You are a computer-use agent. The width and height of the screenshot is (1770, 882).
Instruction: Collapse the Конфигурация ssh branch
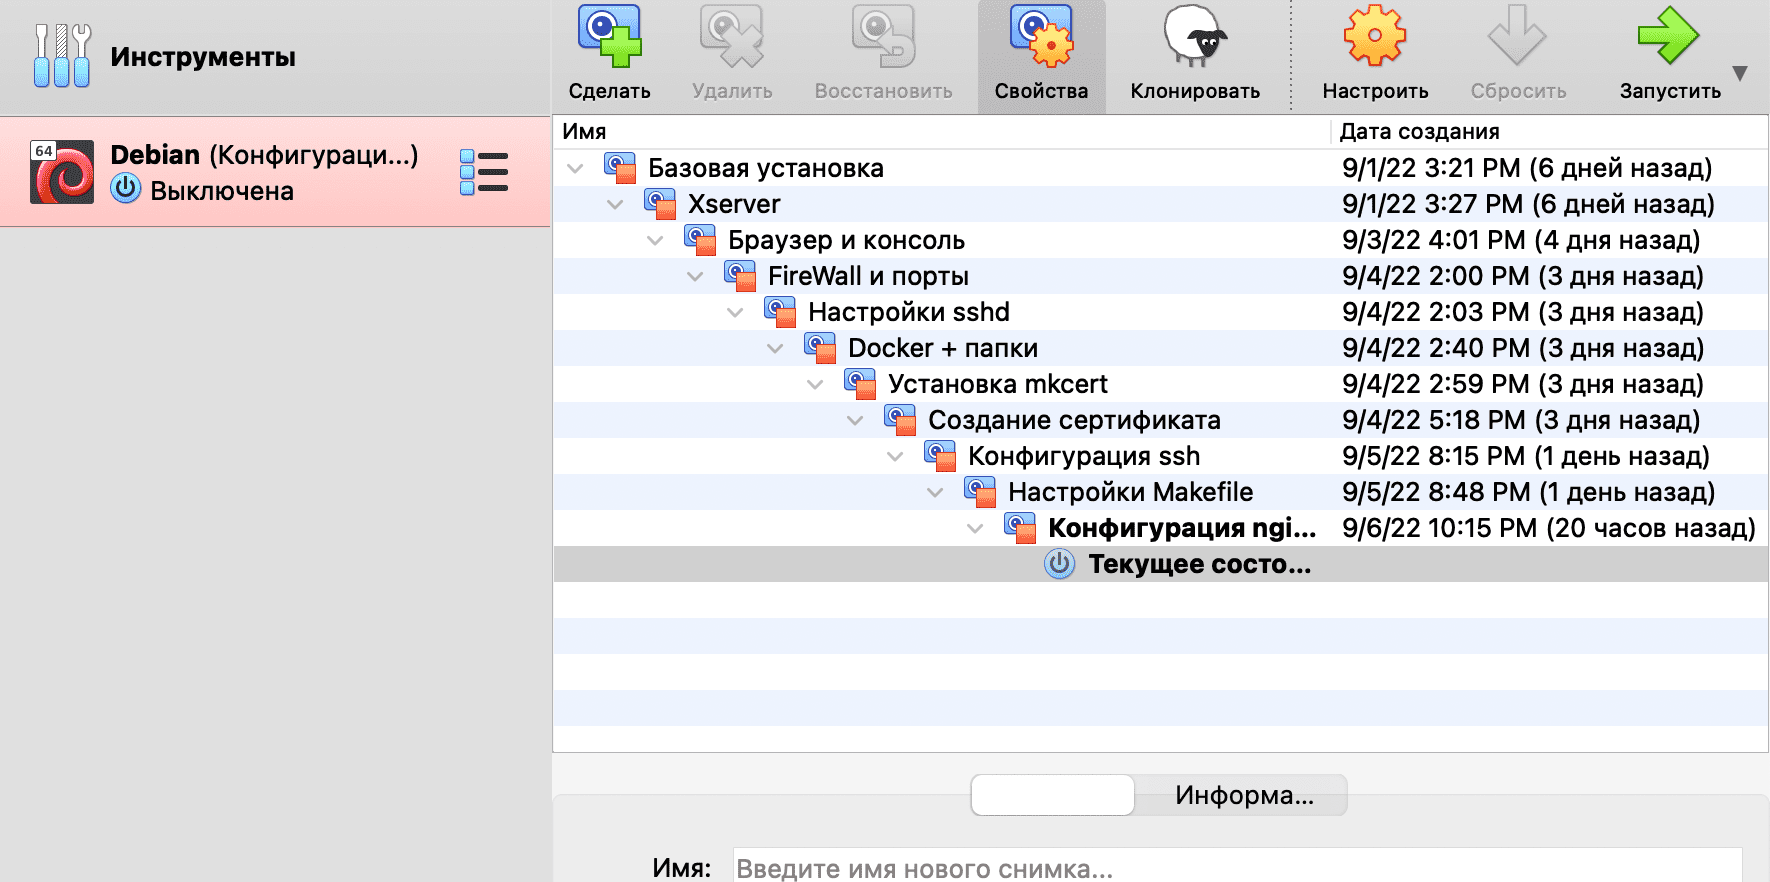point(895,456)
